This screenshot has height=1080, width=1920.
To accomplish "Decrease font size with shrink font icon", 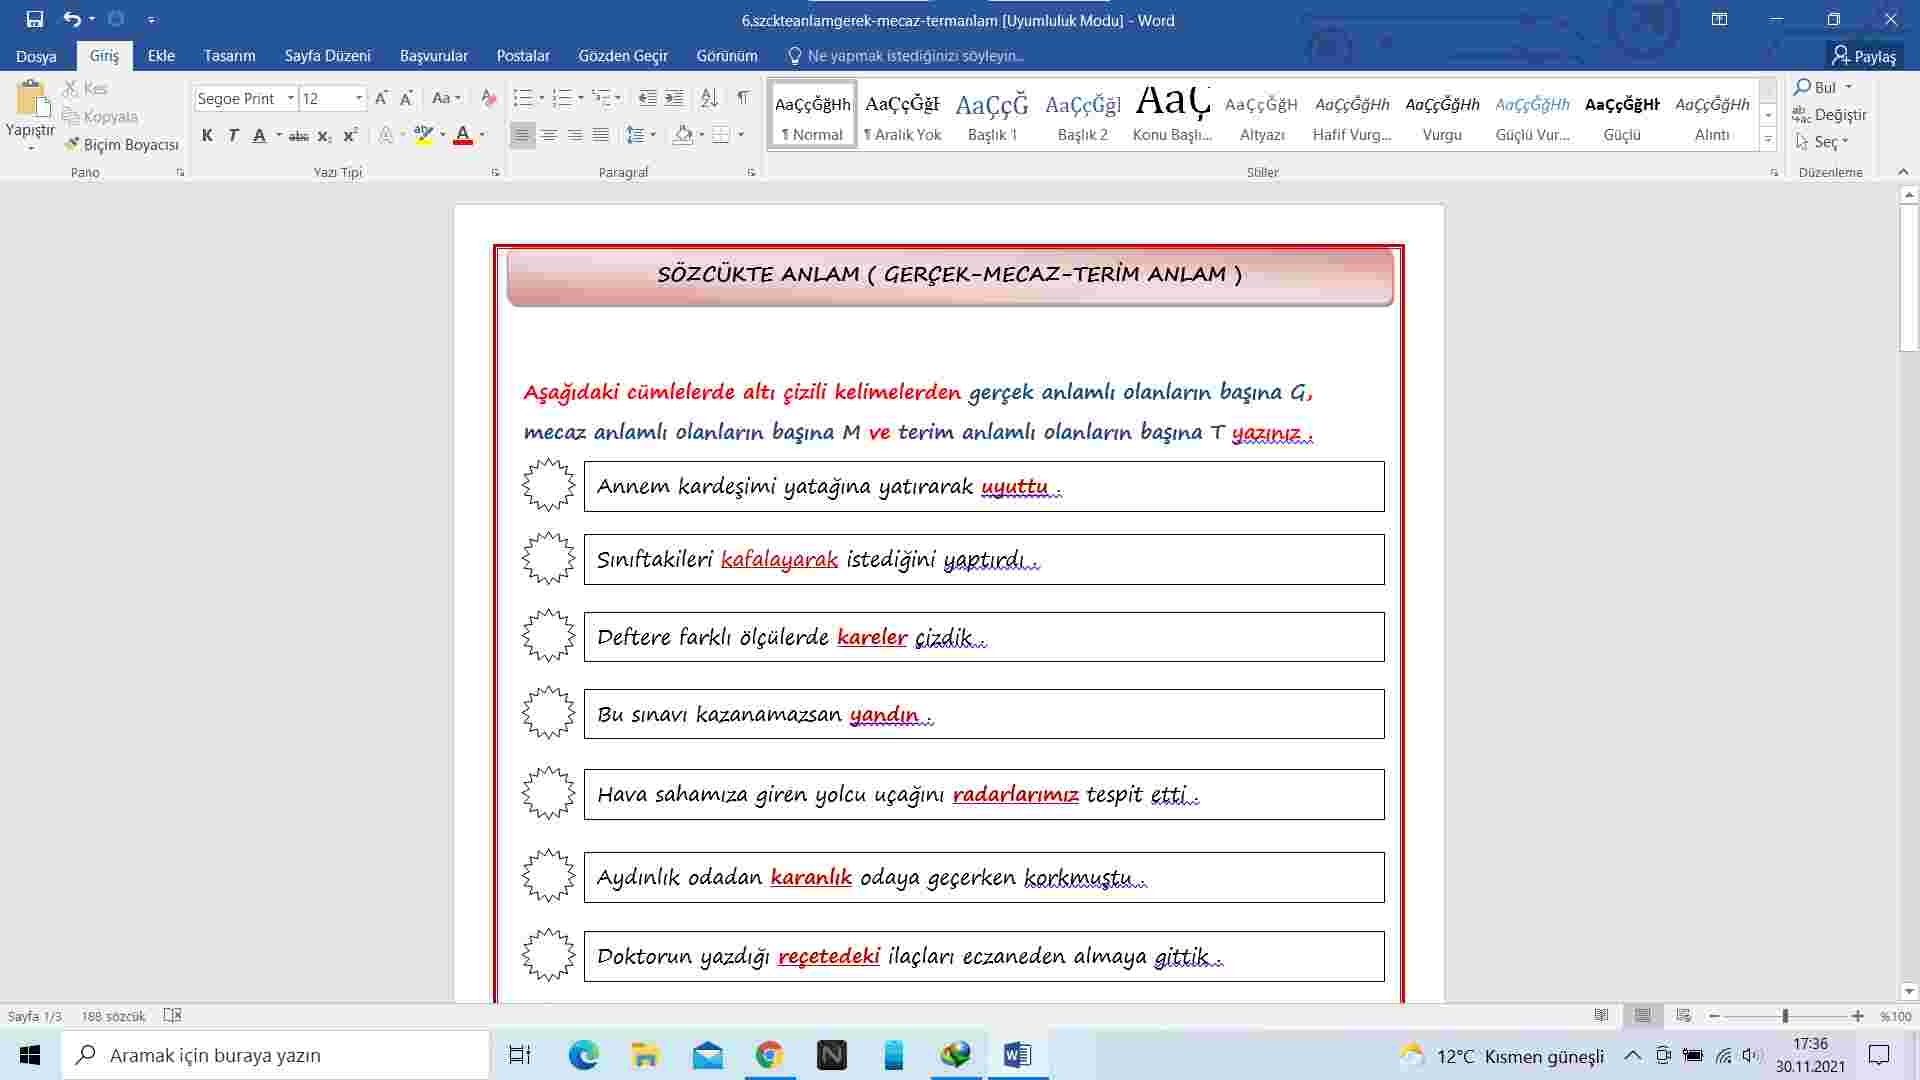I will pos(406,98).
